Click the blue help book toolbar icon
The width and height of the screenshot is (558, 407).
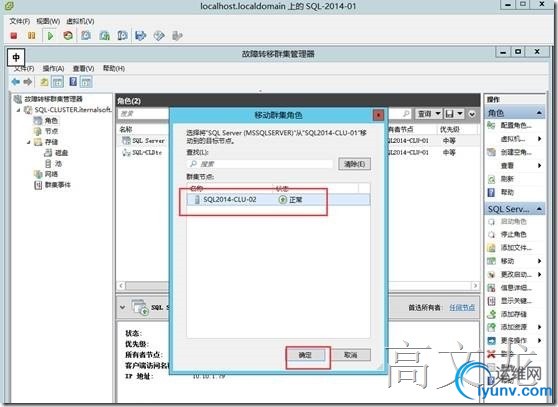73,82
